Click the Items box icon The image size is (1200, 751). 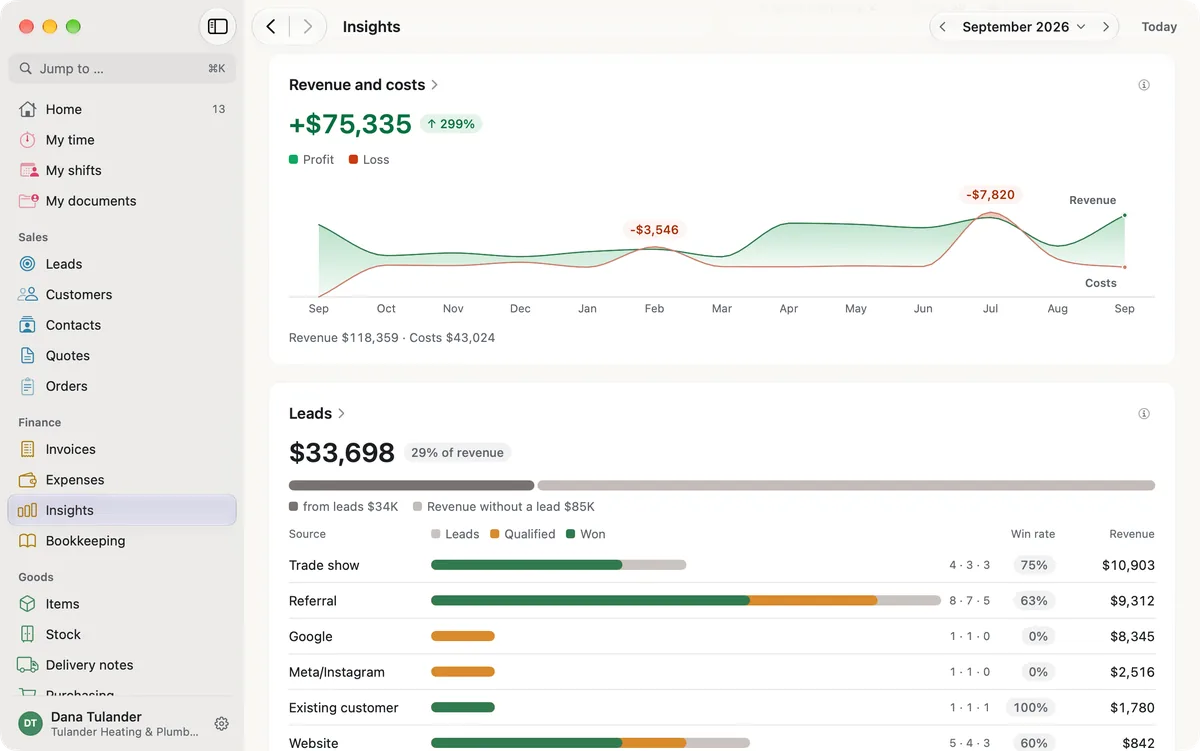click(28, 604)
